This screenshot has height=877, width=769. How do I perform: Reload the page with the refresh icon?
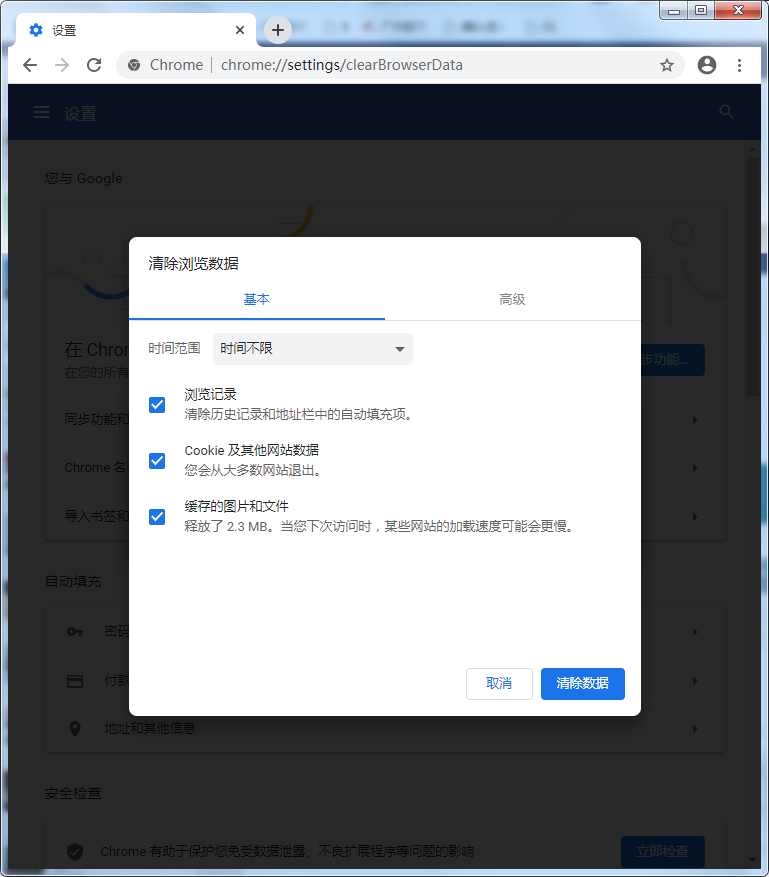click(94, 65)
